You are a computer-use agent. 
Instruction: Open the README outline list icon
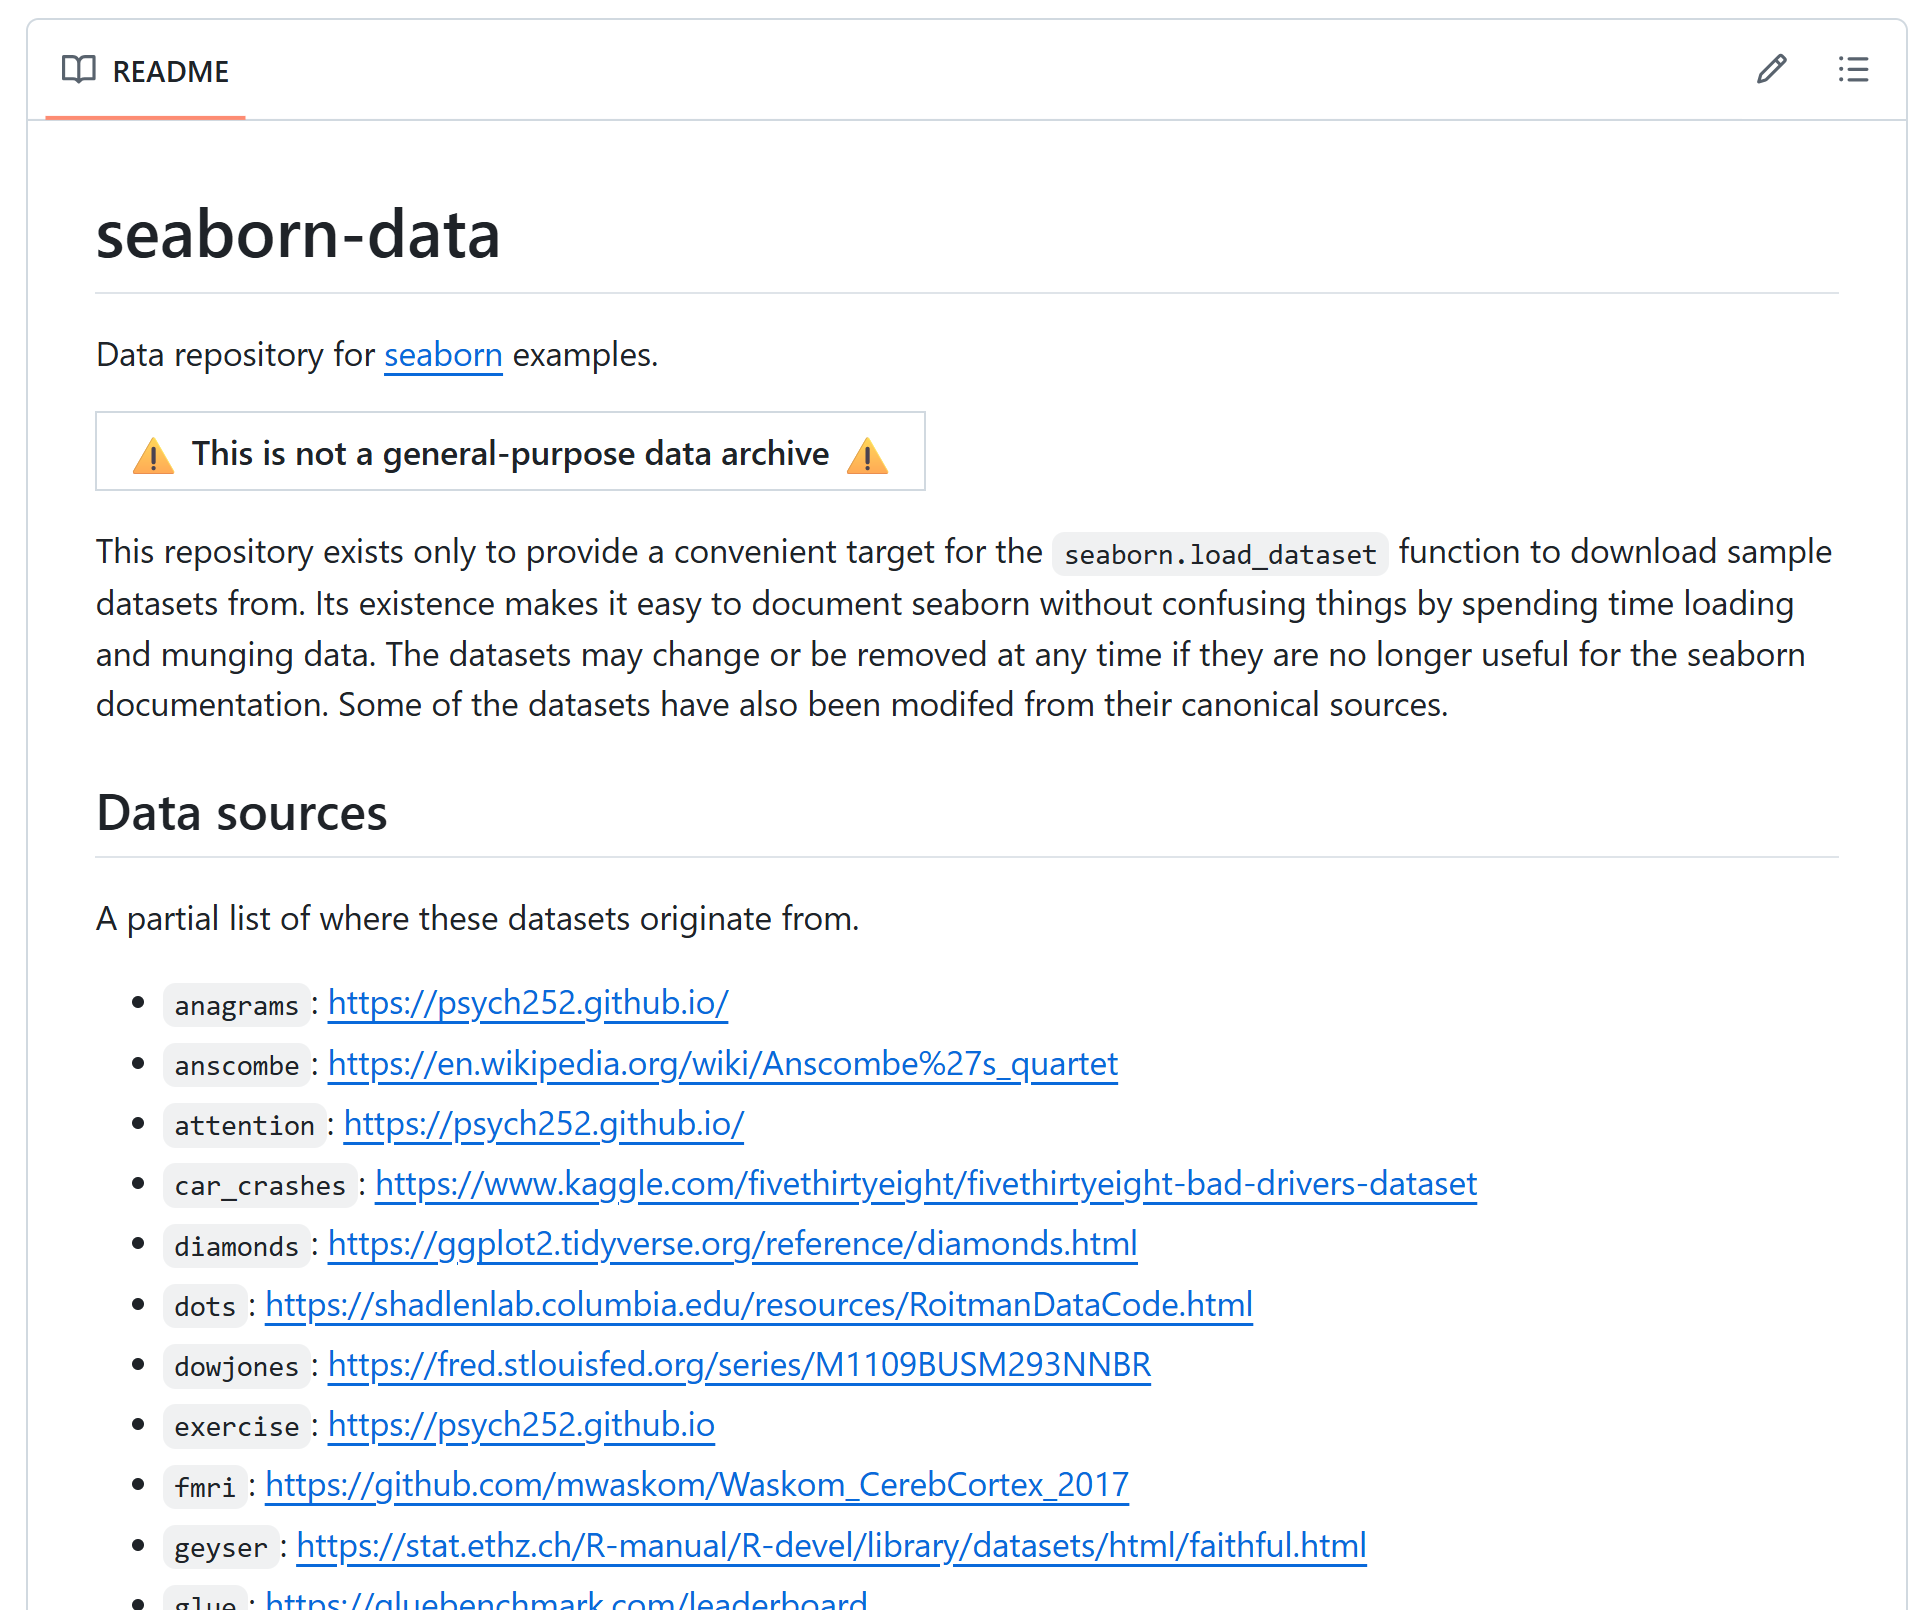pos(1853,70)
